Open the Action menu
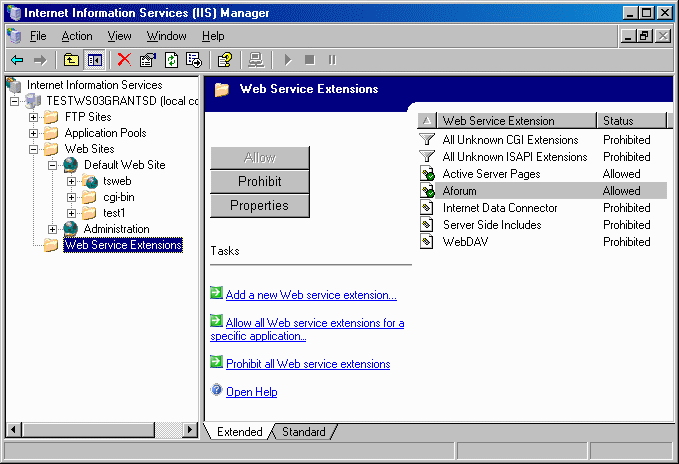679x464 pixels. (77, 36)
